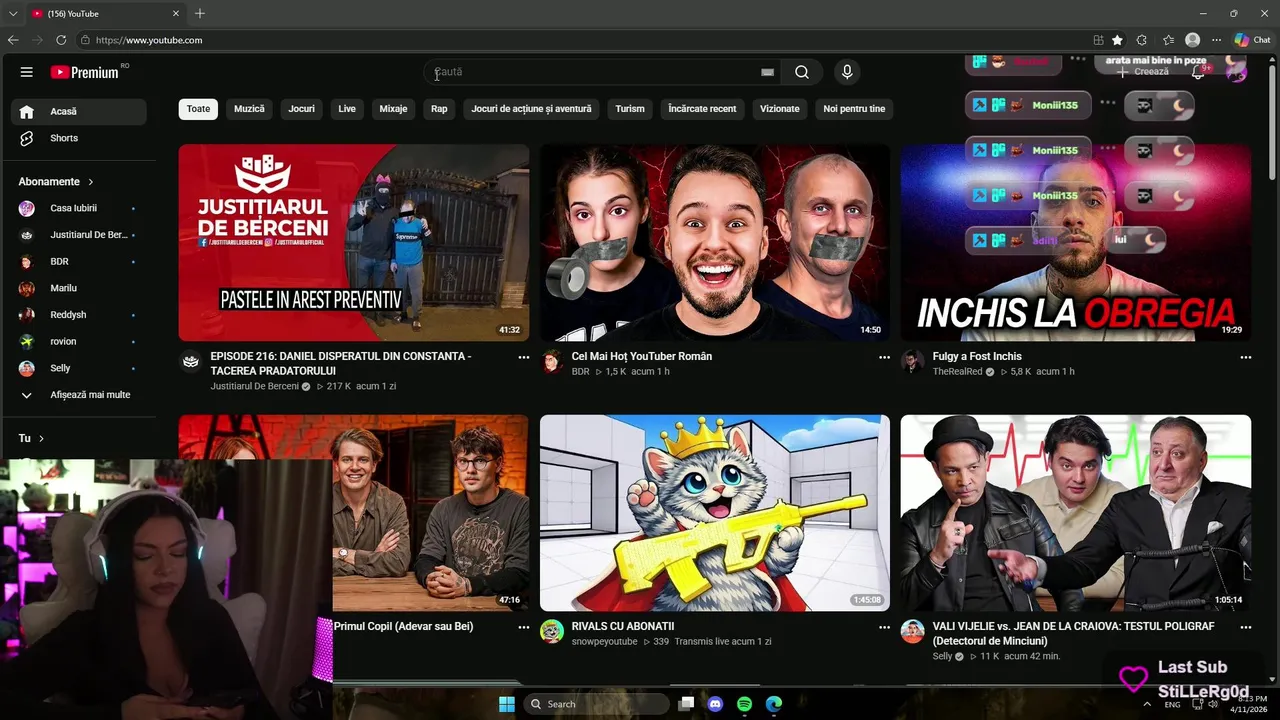This screenshot has width=1280, height=720.
Task: Open the notifications bell showing 9+
Action: point(1198,72)
